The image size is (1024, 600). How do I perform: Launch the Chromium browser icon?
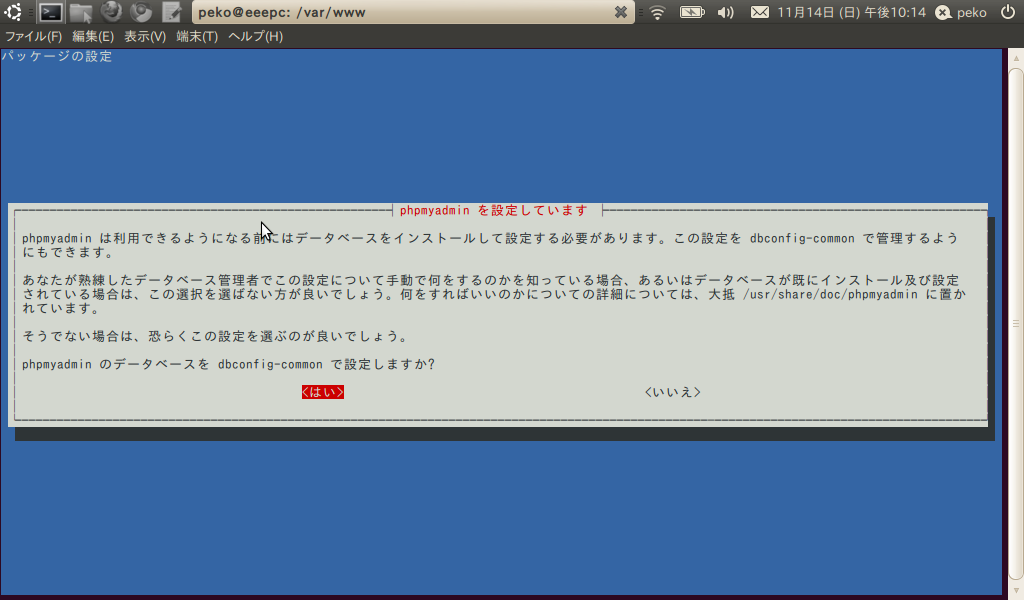141,12
